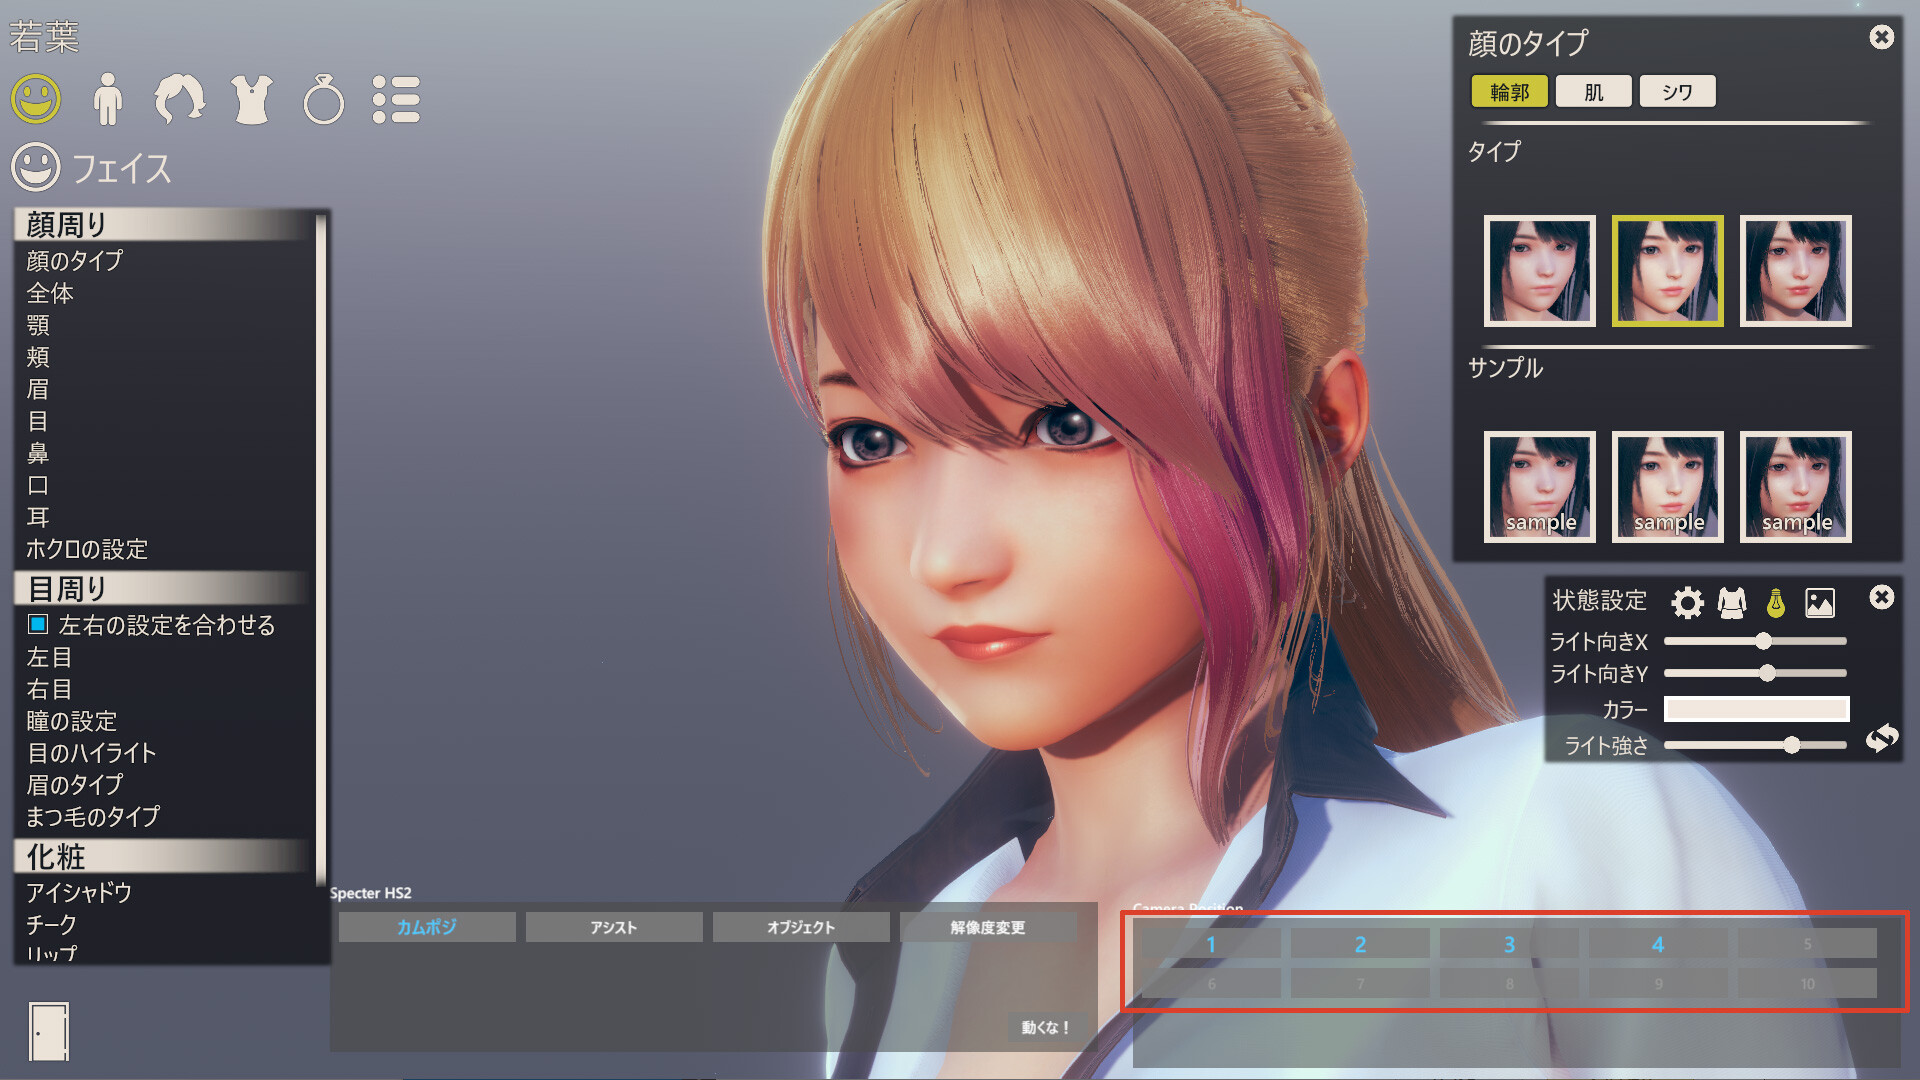1920x1080 pixels.
Task: Click camera position button 3
Action: pos(1508,944)
